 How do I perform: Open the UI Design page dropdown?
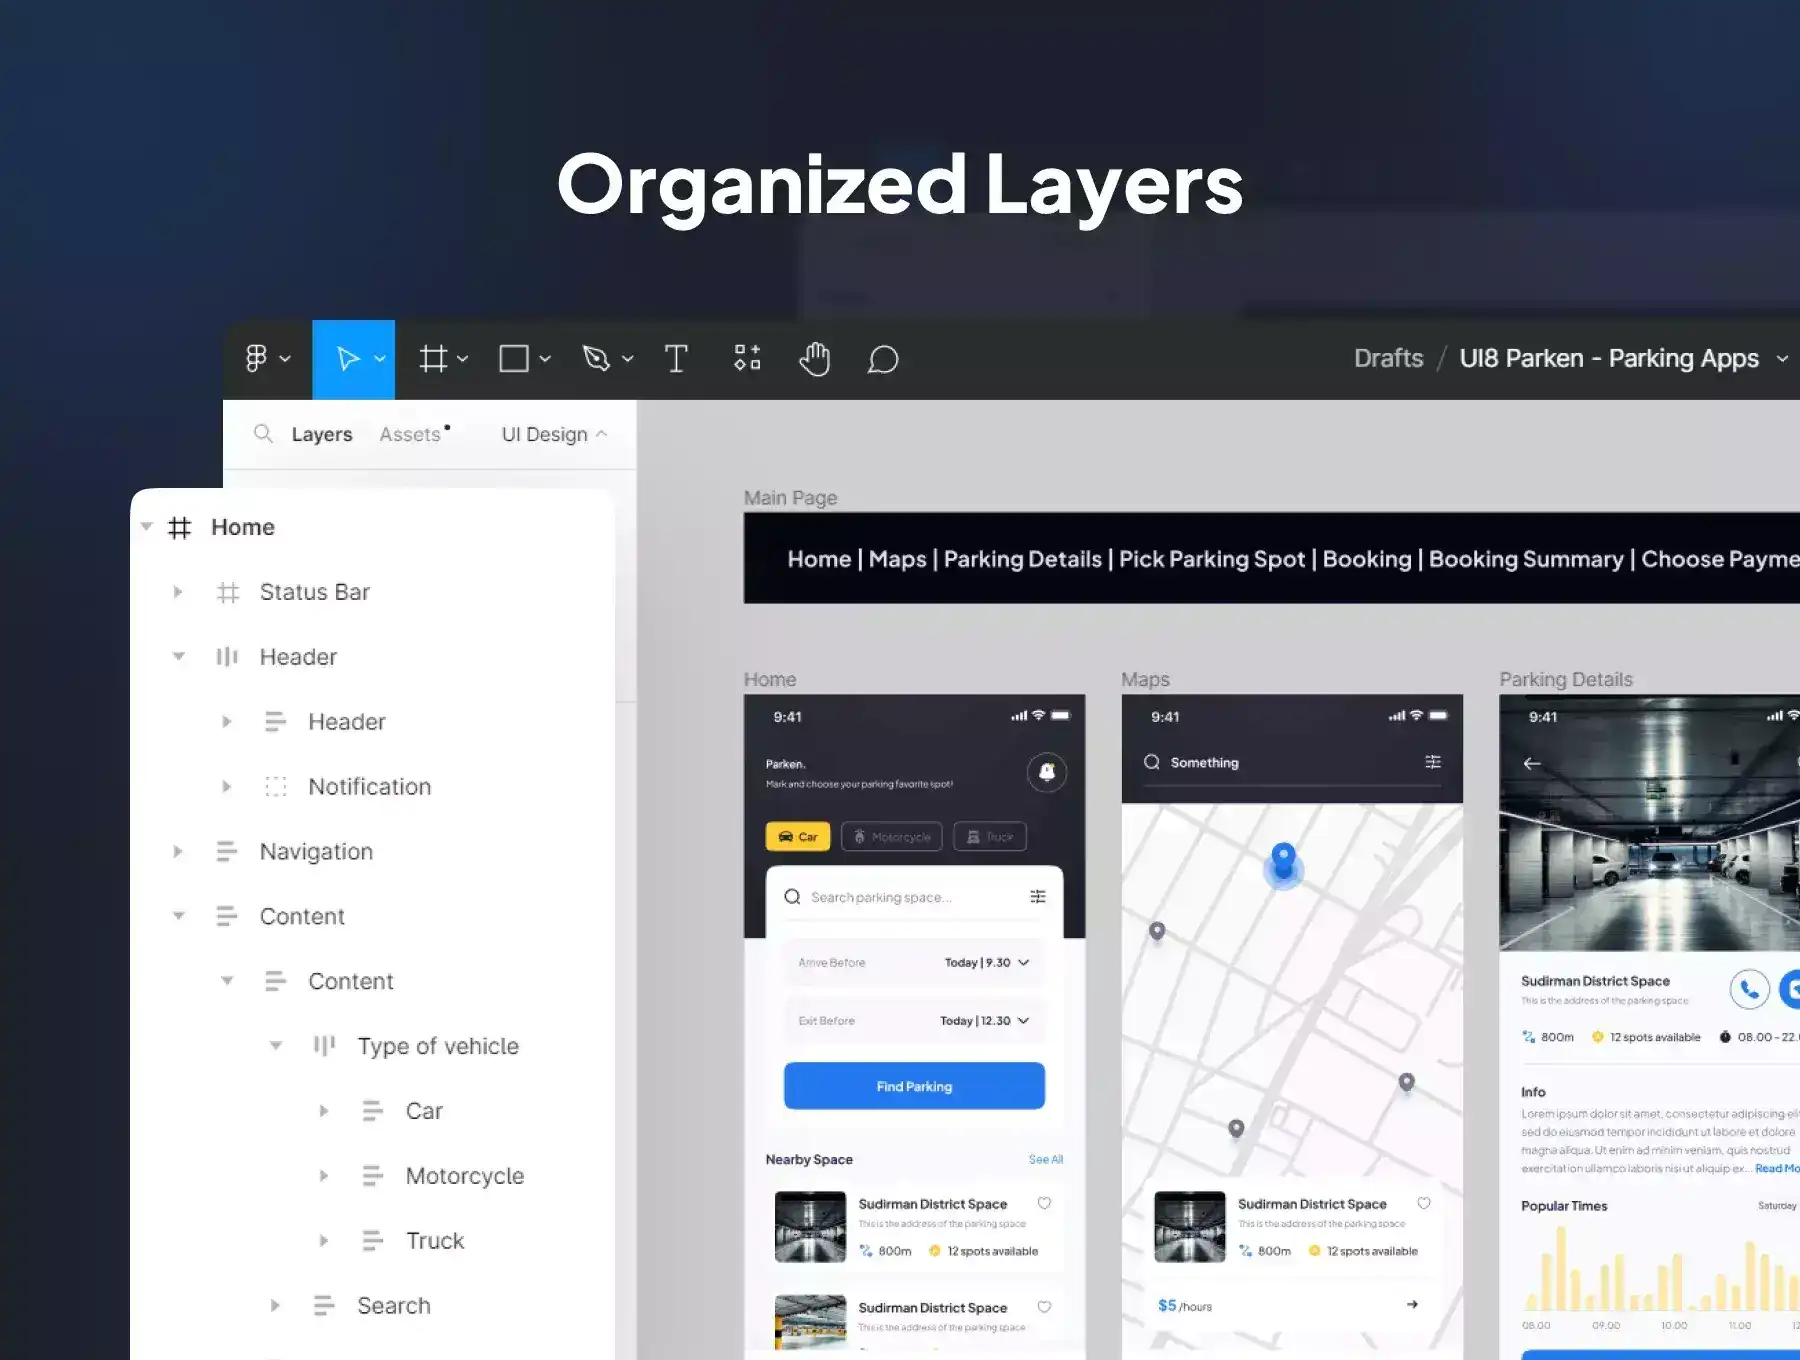pos(554,434)
